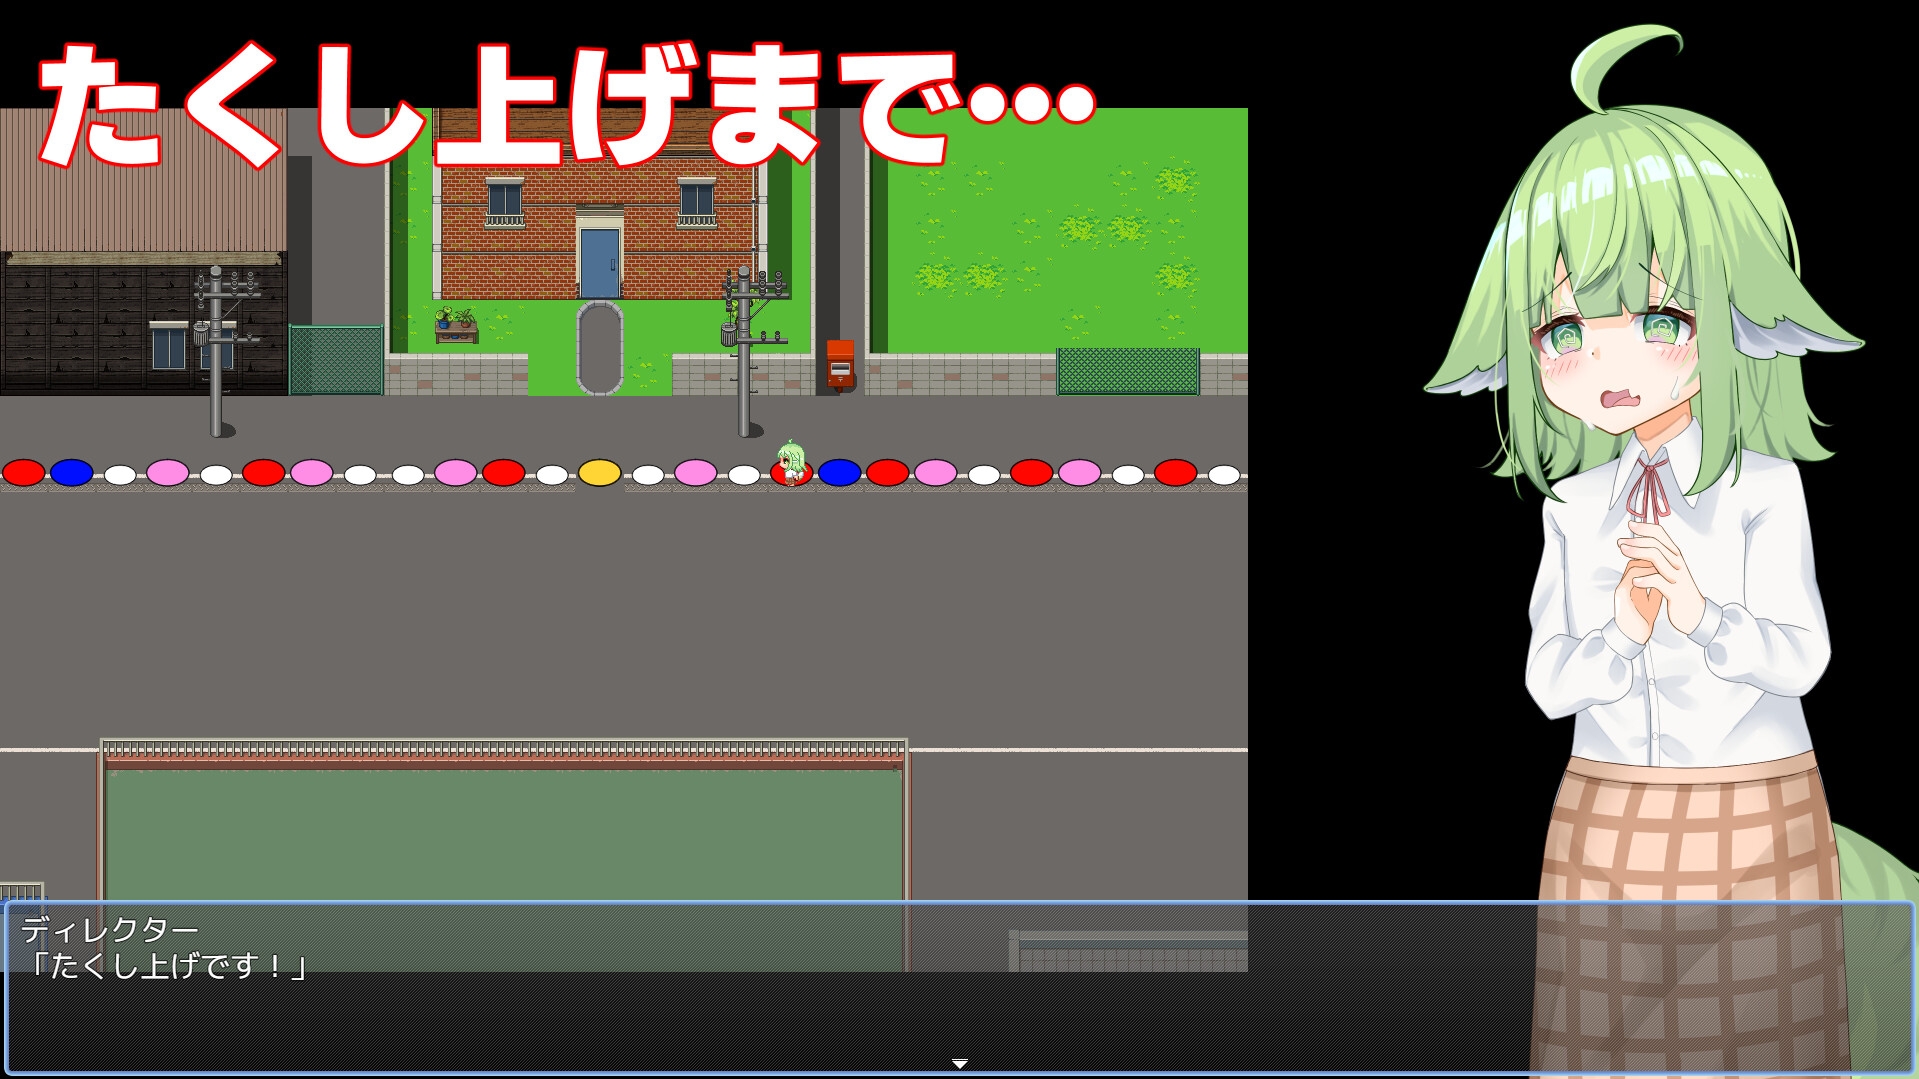The height and width of the screenshot is (1079, 1919).
Task: Click the right window of the brick house
Action: [x=696, y=203]
